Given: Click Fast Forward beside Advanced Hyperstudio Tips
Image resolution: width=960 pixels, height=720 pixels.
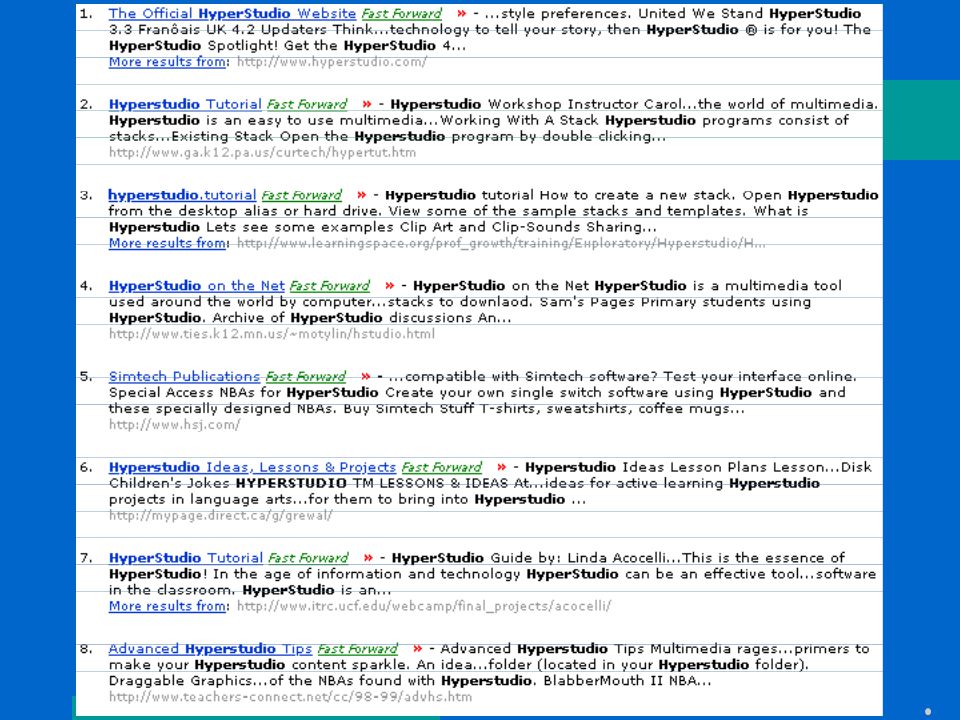Looking at the screenshot, I should 357,649.
